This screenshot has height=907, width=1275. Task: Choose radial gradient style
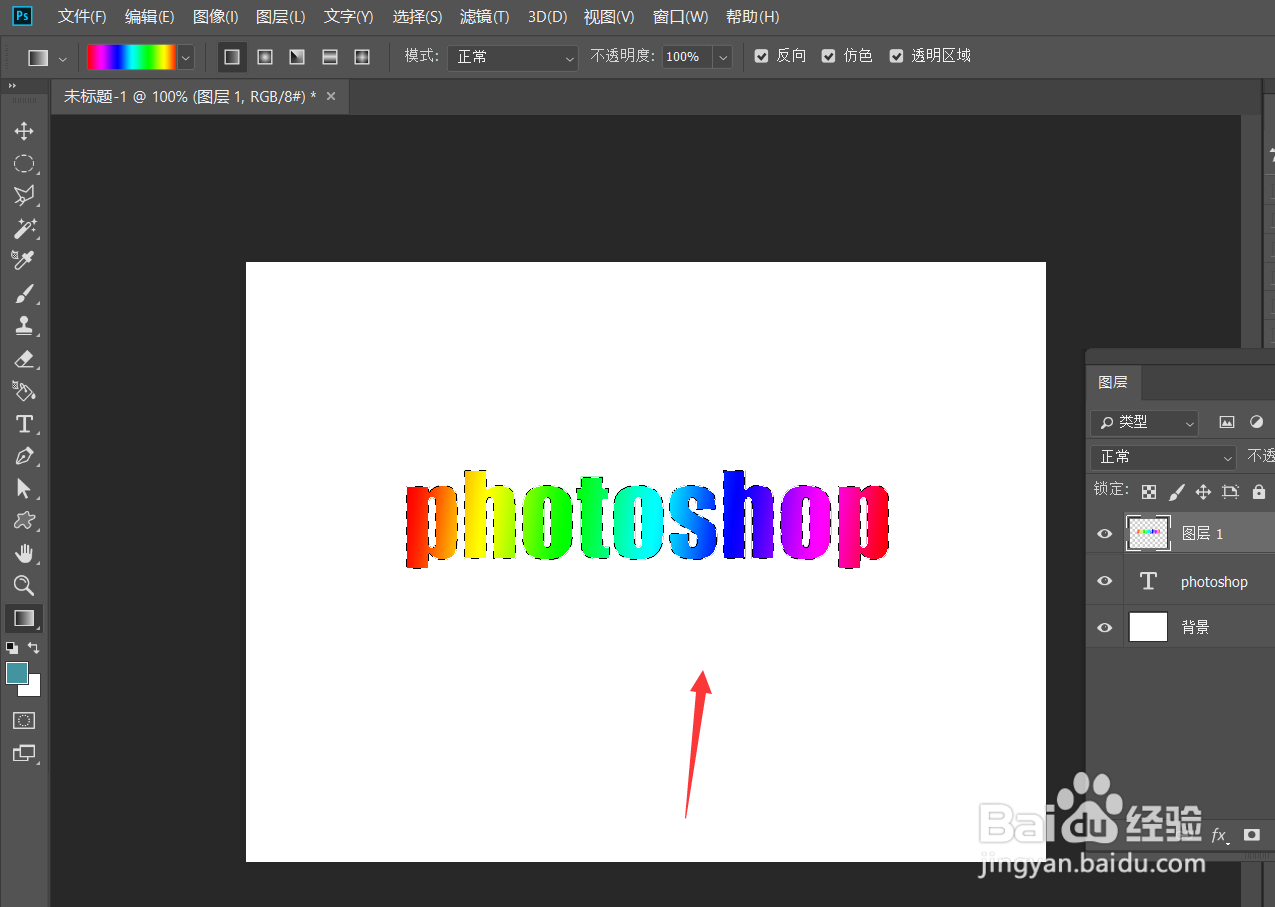pyautogui.click(x=265, y=57)
